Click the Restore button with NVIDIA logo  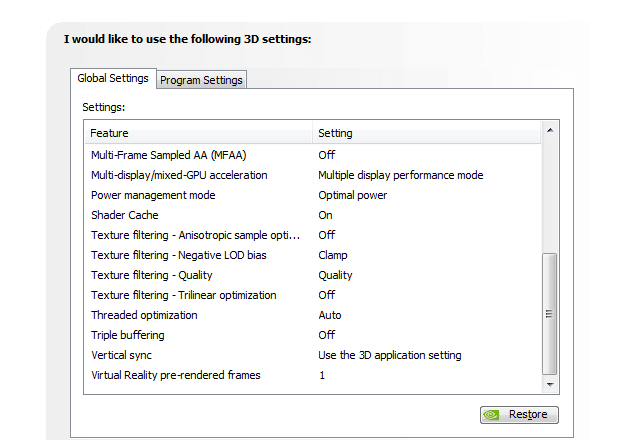[519, 414]
